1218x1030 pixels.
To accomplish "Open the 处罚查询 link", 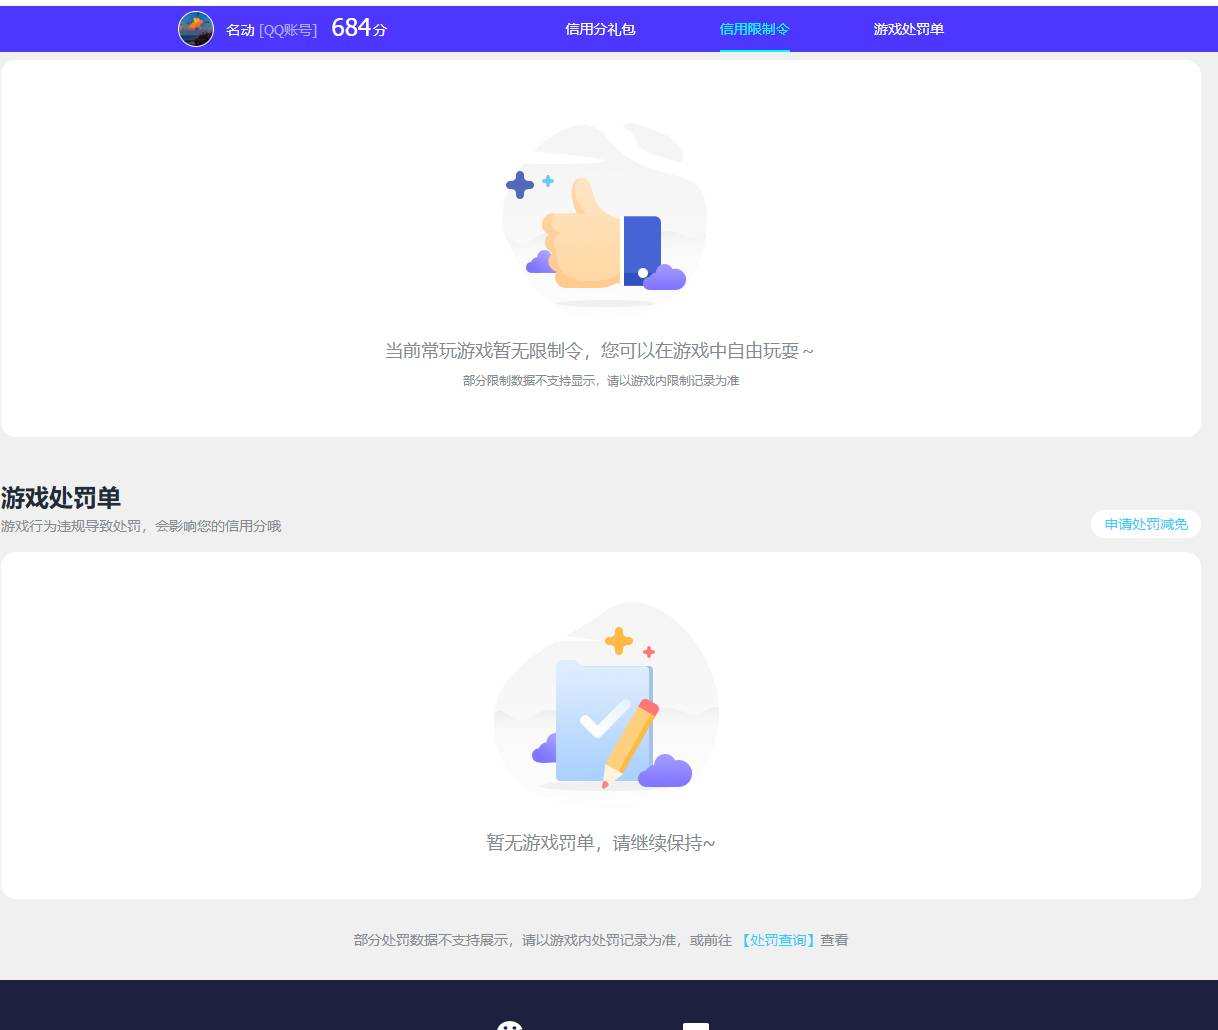I will (x=778, y=940).
